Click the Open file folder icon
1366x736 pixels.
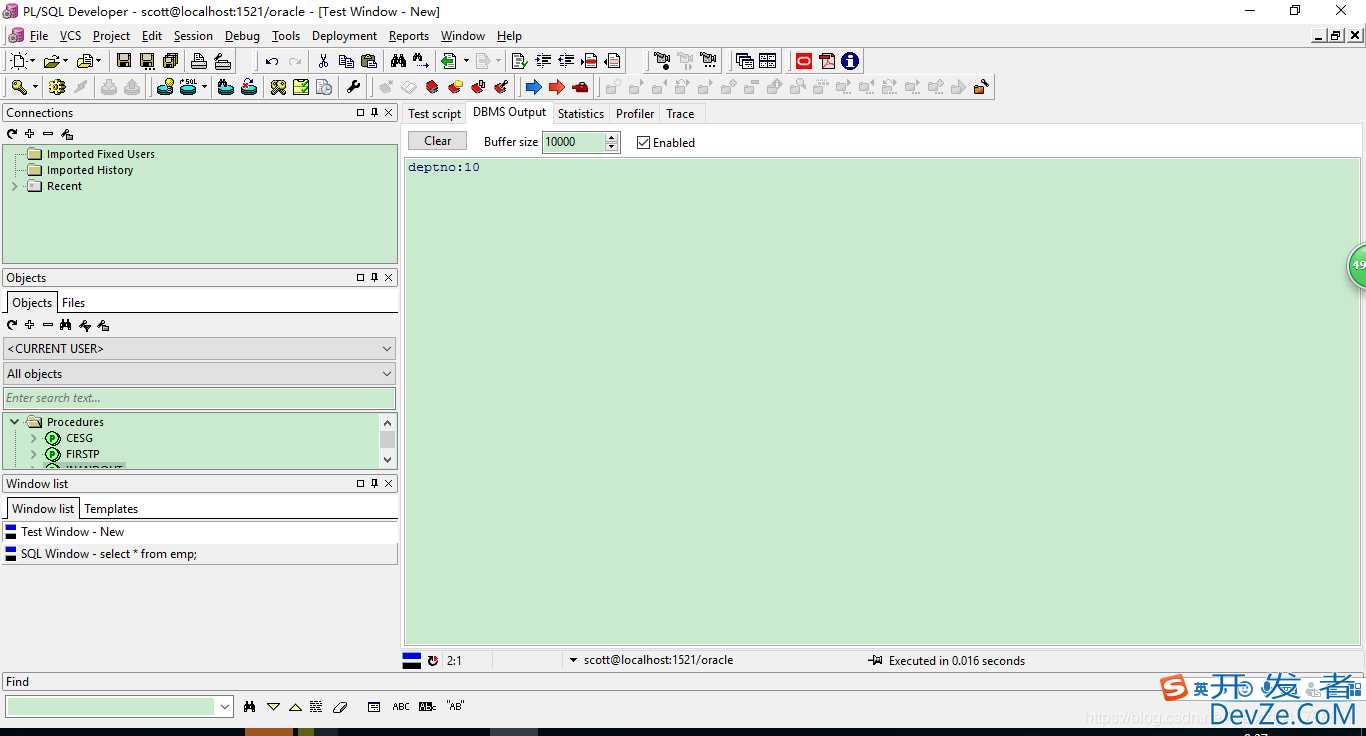click(x=52, y=61)
